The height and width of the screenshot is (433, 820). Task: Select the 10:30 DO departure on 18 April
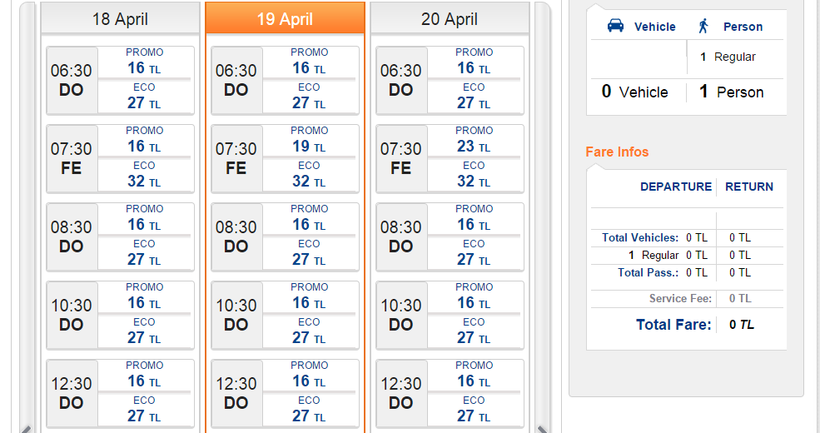click(x=71, y=314)
